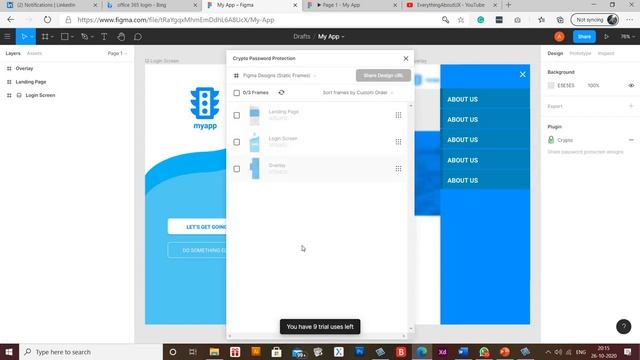The height and width of the screenshot is (360, 640).
Task: Switch to the Assets tab
Action: click(34, 53)
